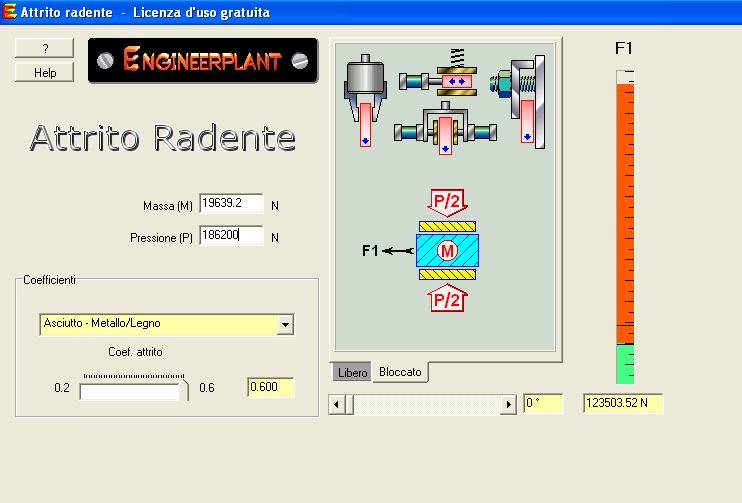Screen dimensions: 742x503
Task: Click the upper P/2 pressure arrow
Action: [x=446, y=203]
